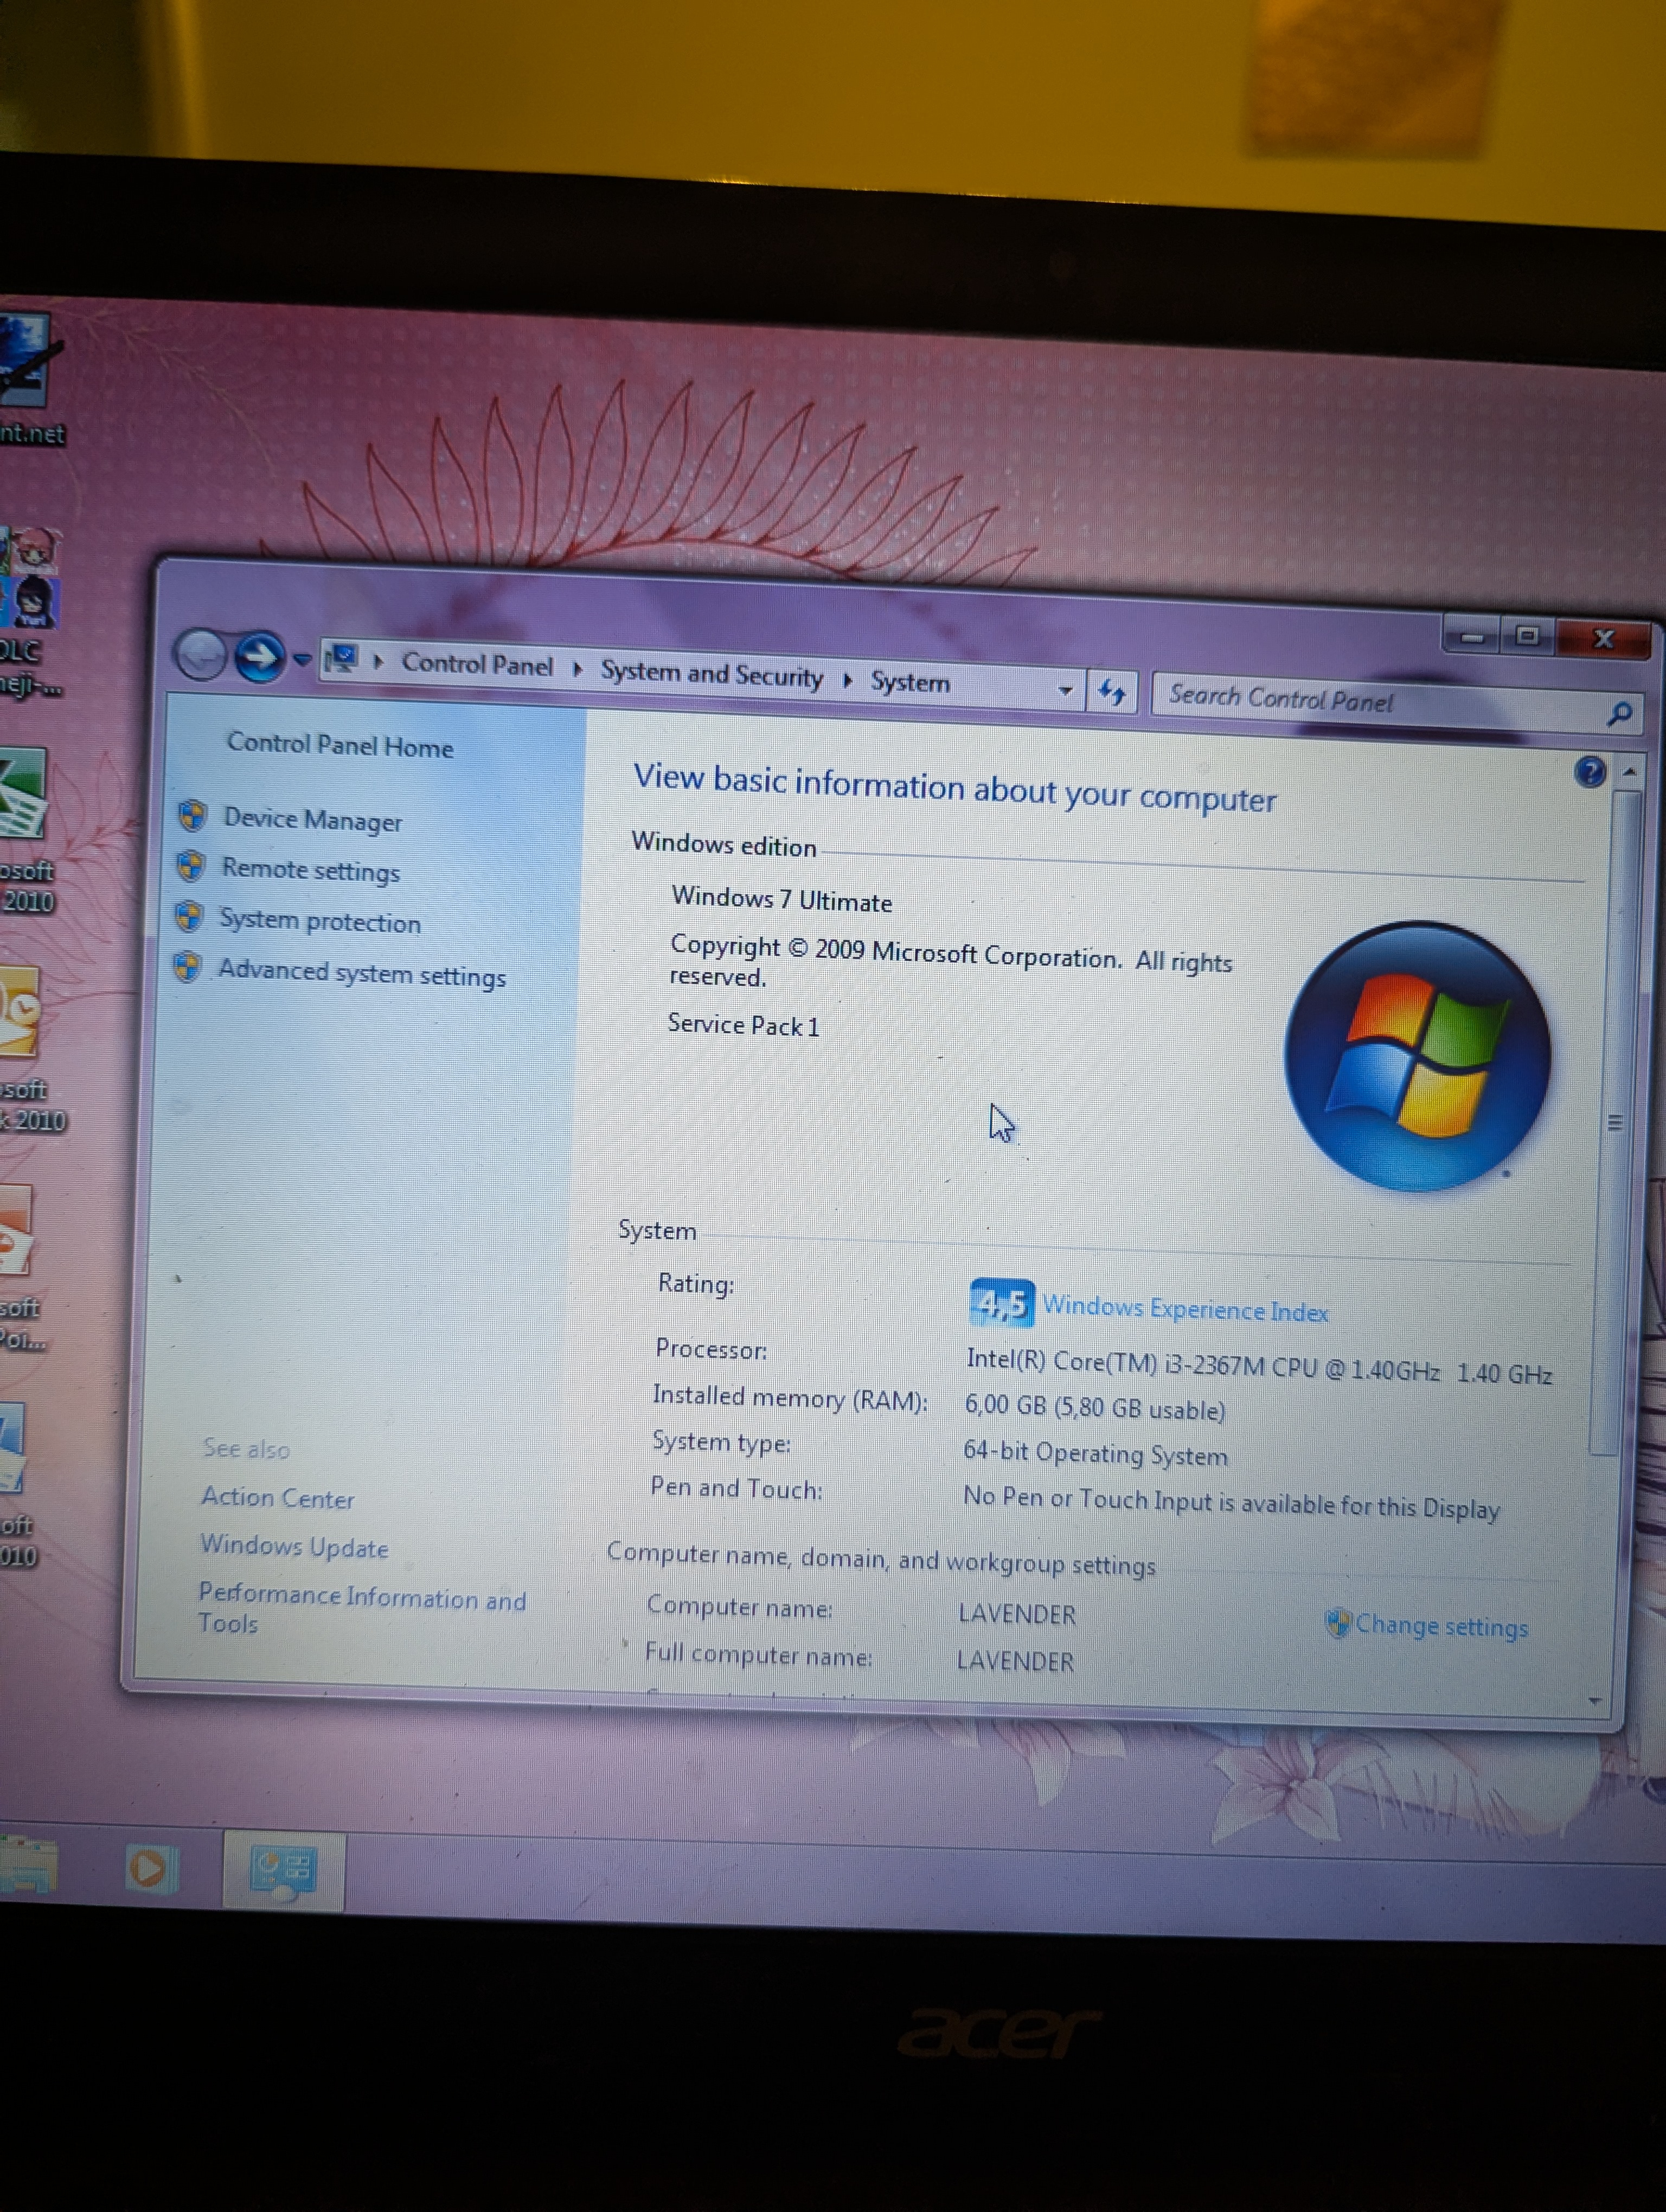Open Windows Experience Index link

(1185, 1309)
